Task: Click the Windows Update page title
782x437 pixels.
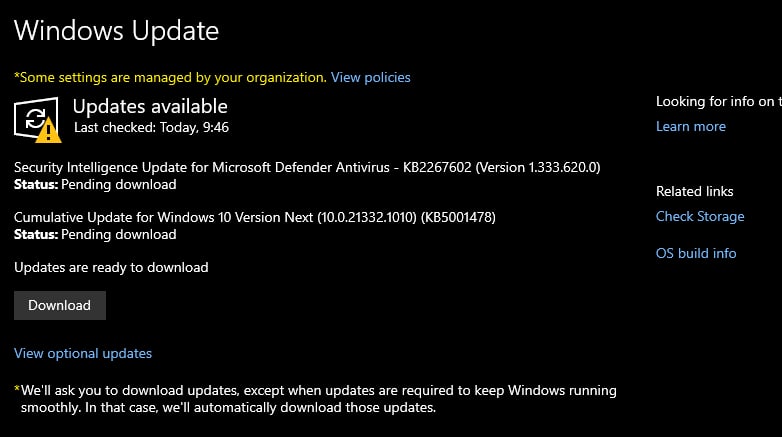Action: (116, 31)
